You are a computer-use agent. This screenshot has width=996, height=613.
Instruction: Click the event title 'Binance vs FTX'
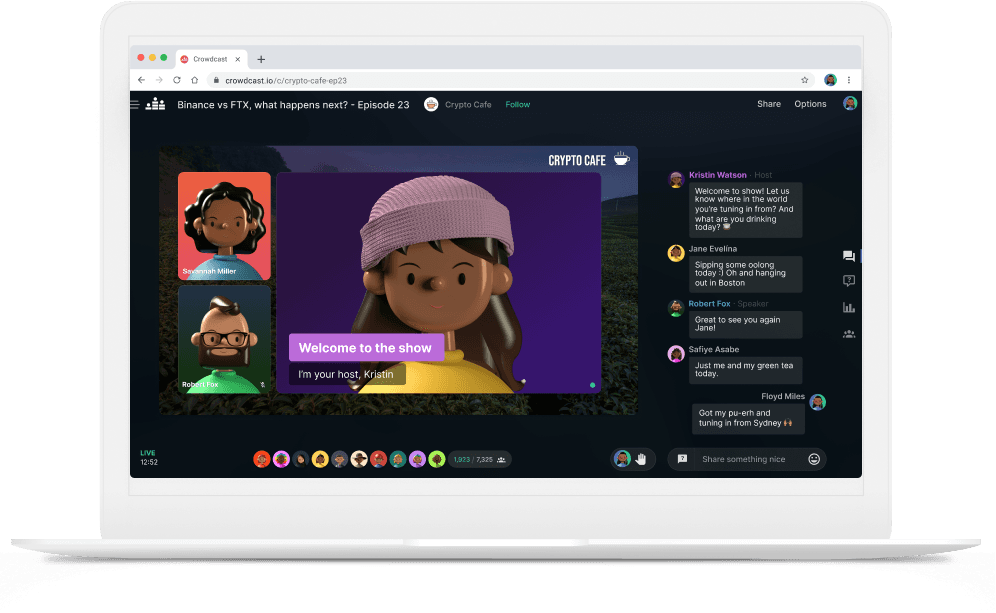pyautogui.click(x=293, y=105)
